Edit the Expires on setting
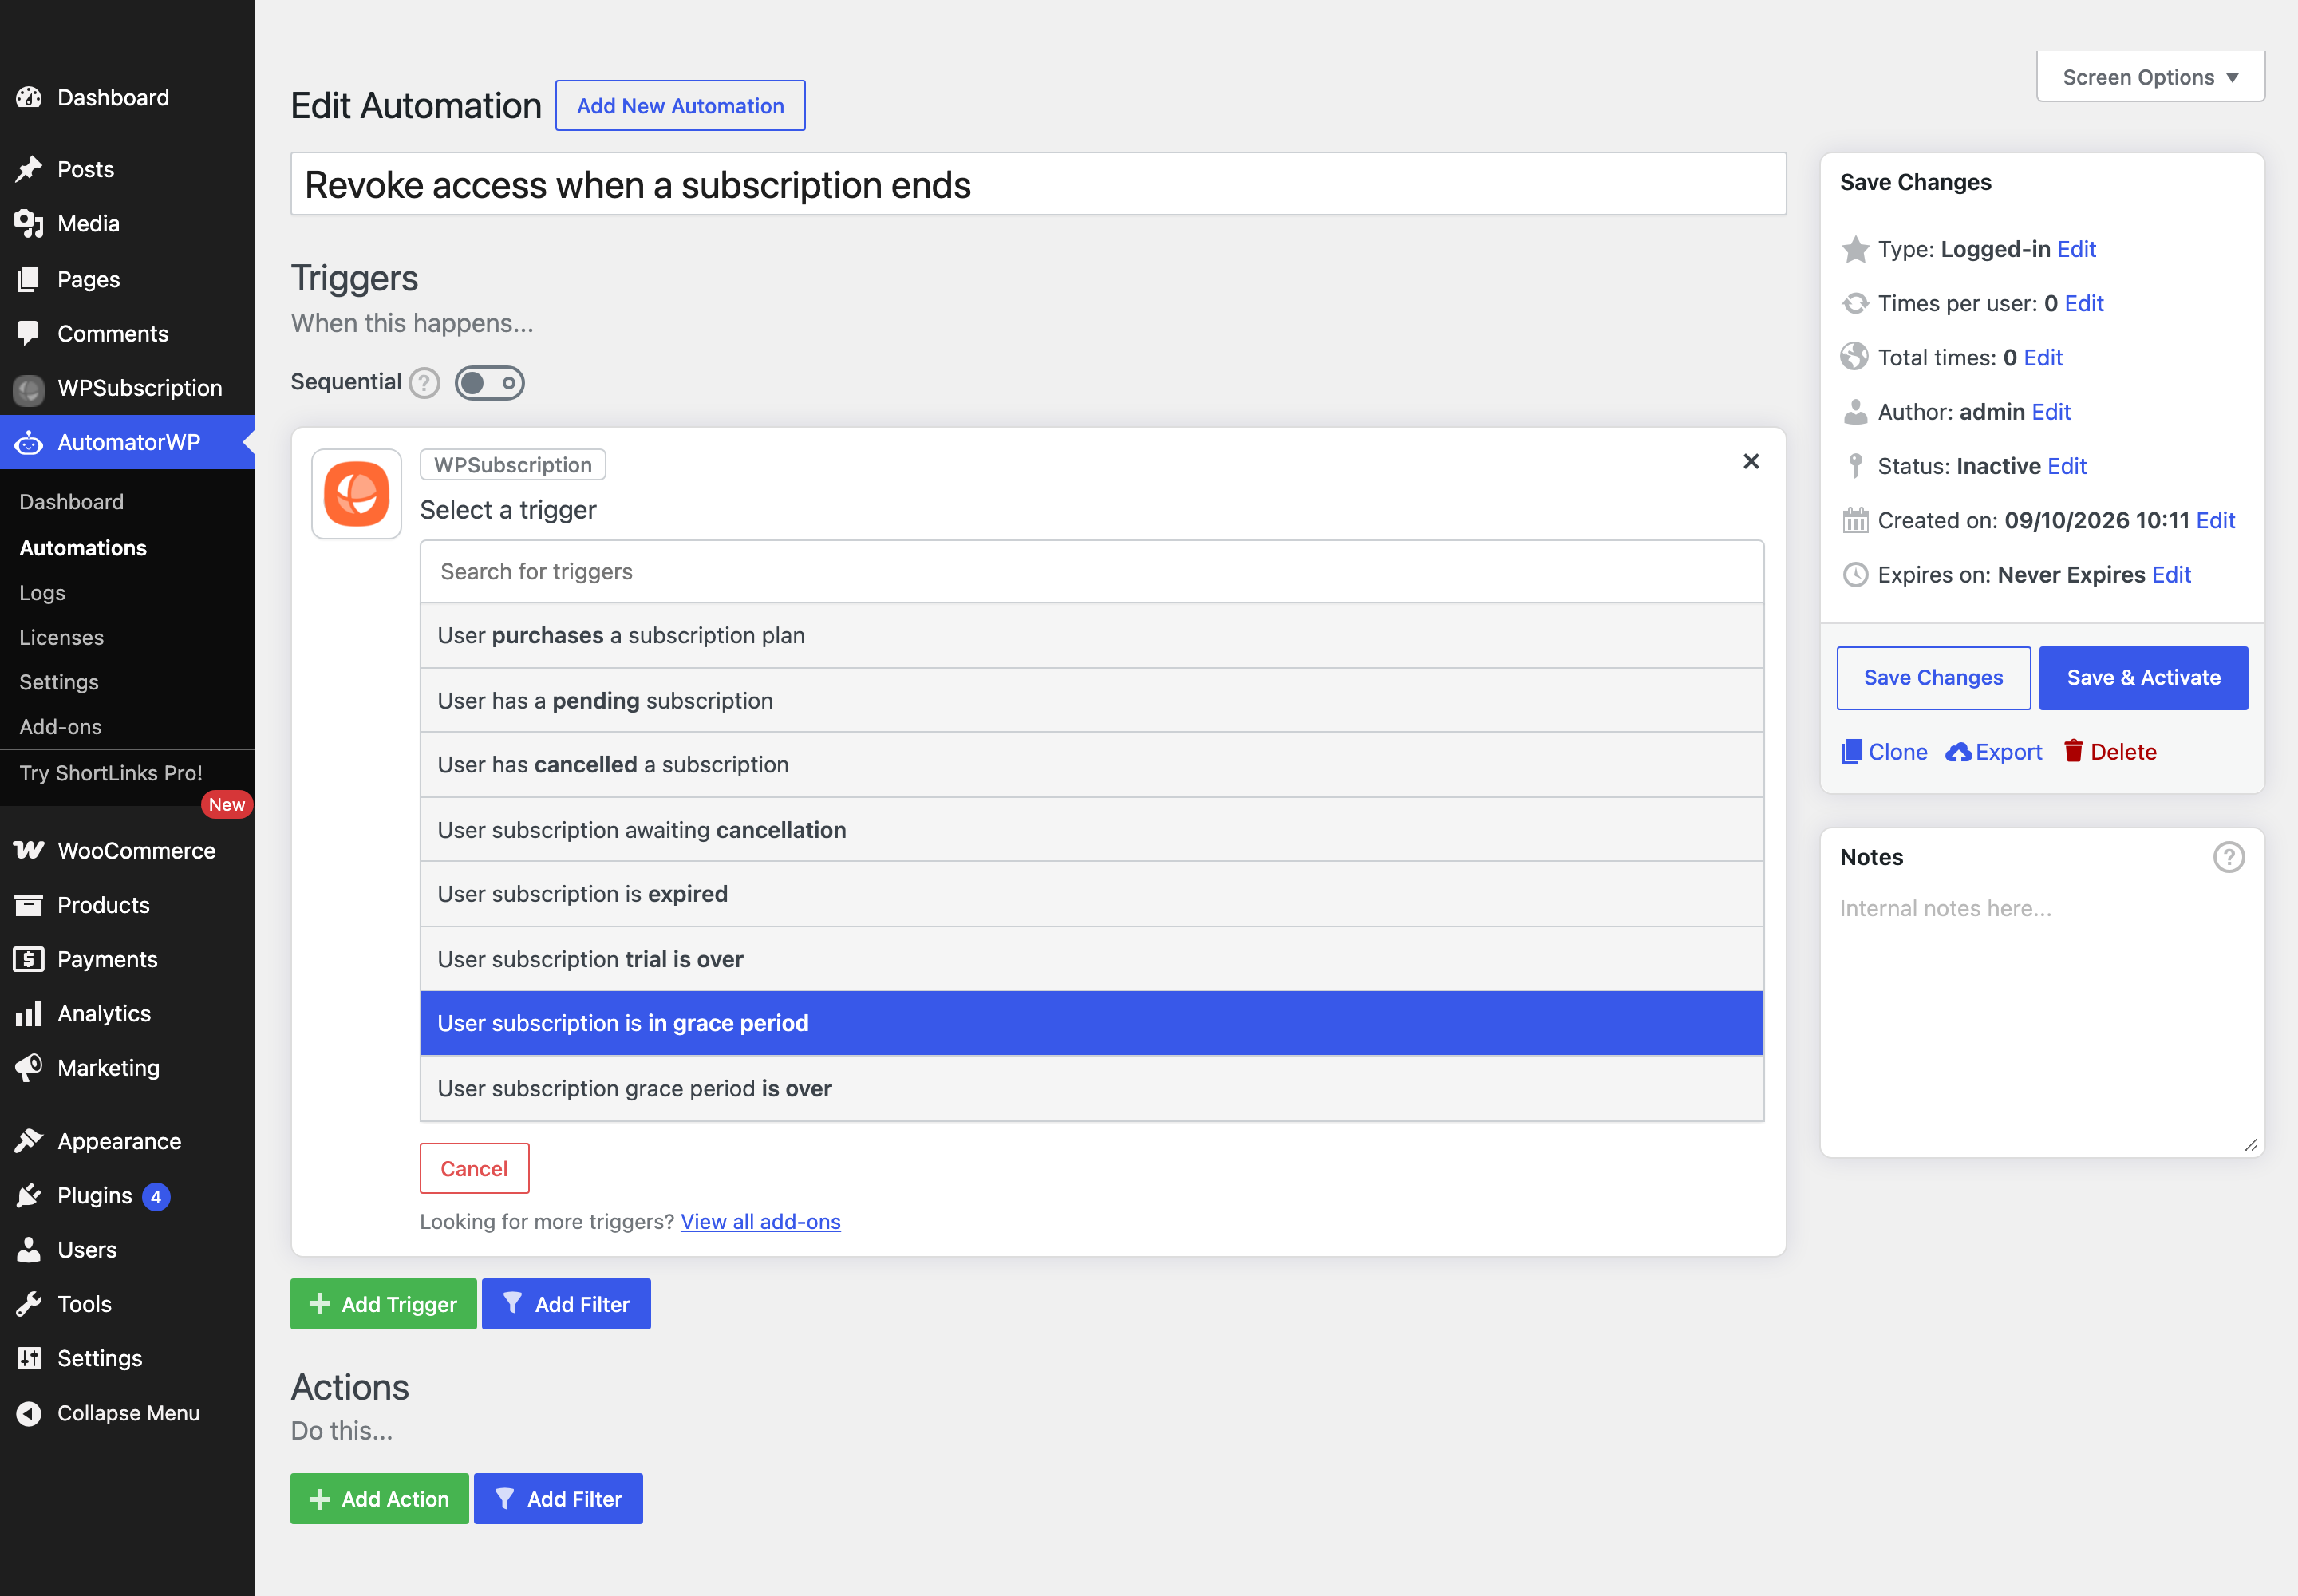Viewport: 2298px width, 1596px height. pos(2171,574)
